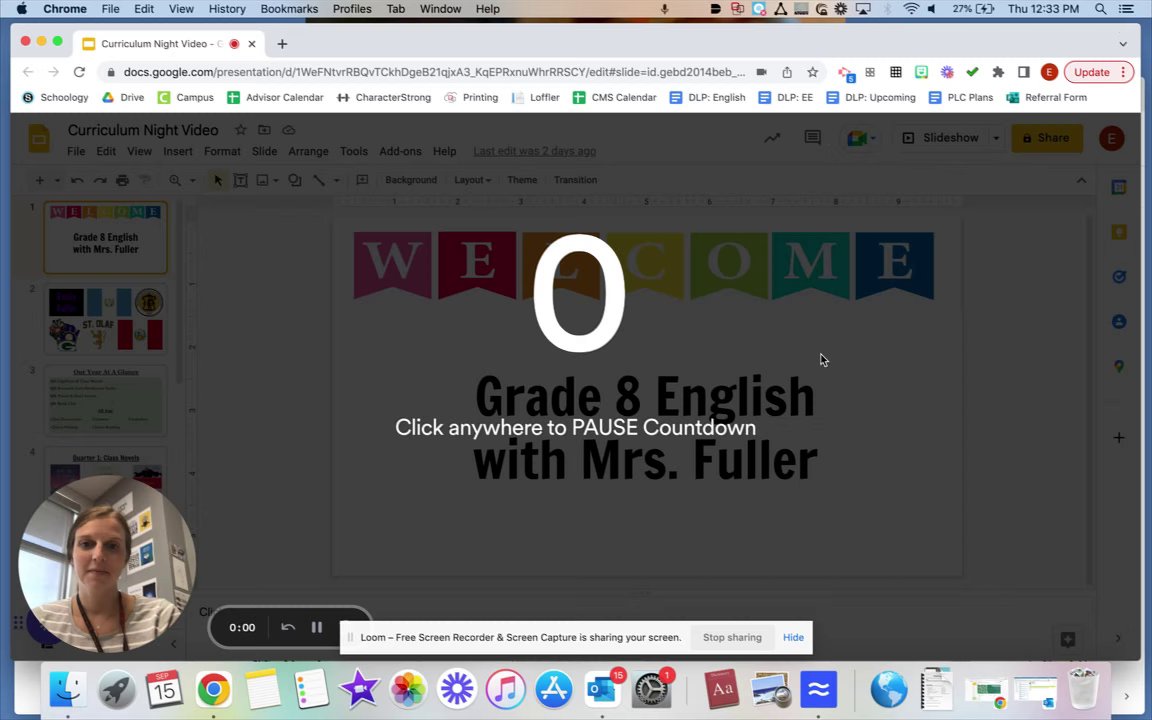Open the comment history icon
1152x720 pixels.
tap(813, 138)
